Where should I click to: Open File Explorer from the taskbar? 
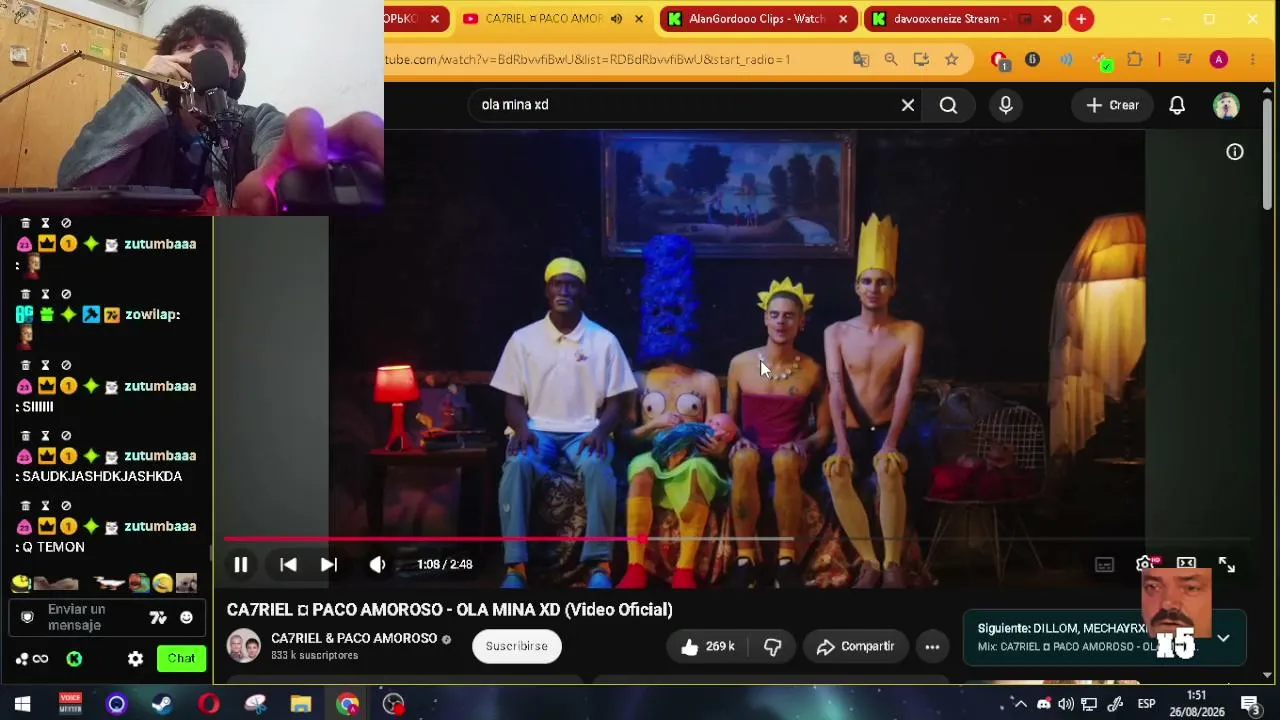coord(300,705)
